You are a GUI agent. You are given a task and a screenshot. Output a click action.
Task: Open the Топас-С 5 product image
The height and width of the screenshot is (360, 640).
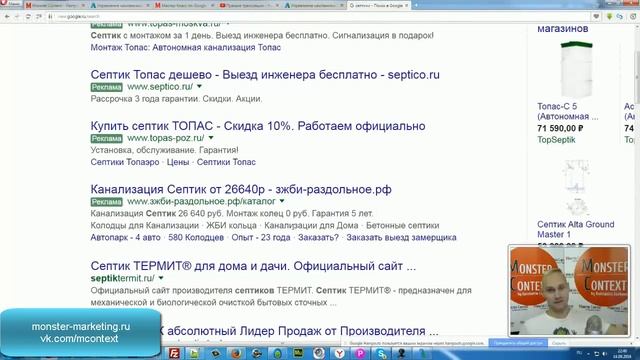(576, 69)
